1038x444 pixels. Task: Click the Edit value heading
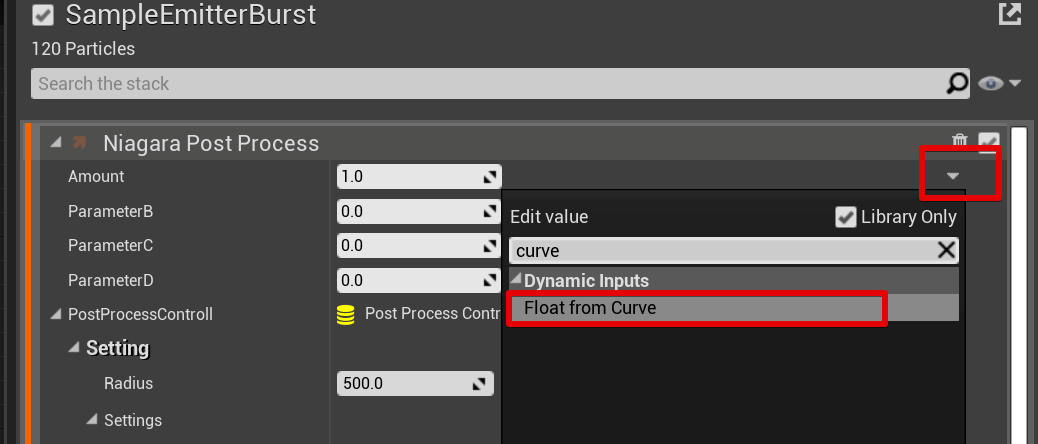click(x=549, y=217)
